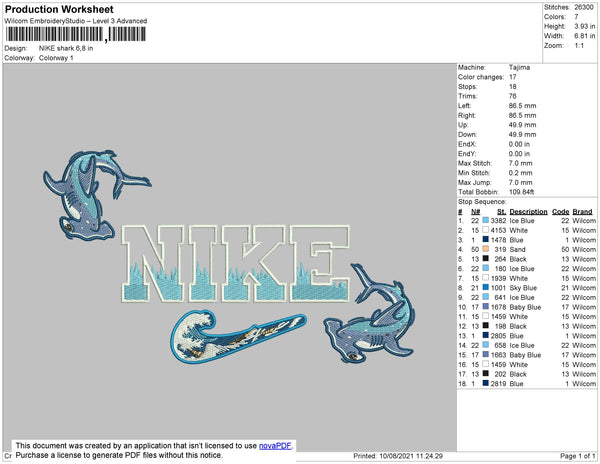This screenshot has height=464, width=600.
Task: Click the Min Stitch value '0.2 mm'
Action: (x=520, y=173)
